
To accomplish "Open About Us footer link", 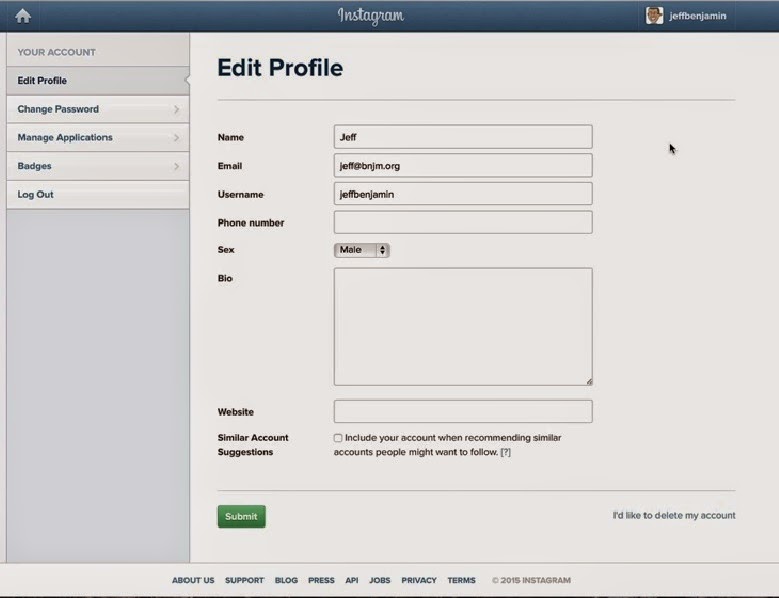I will tap(193, 580).
